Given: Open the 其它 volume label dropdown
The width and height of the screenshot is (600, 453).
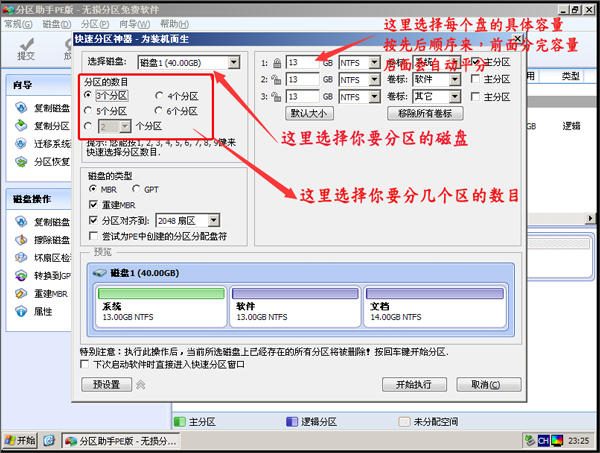Looking at the screenshot, I should pos(455,96).
